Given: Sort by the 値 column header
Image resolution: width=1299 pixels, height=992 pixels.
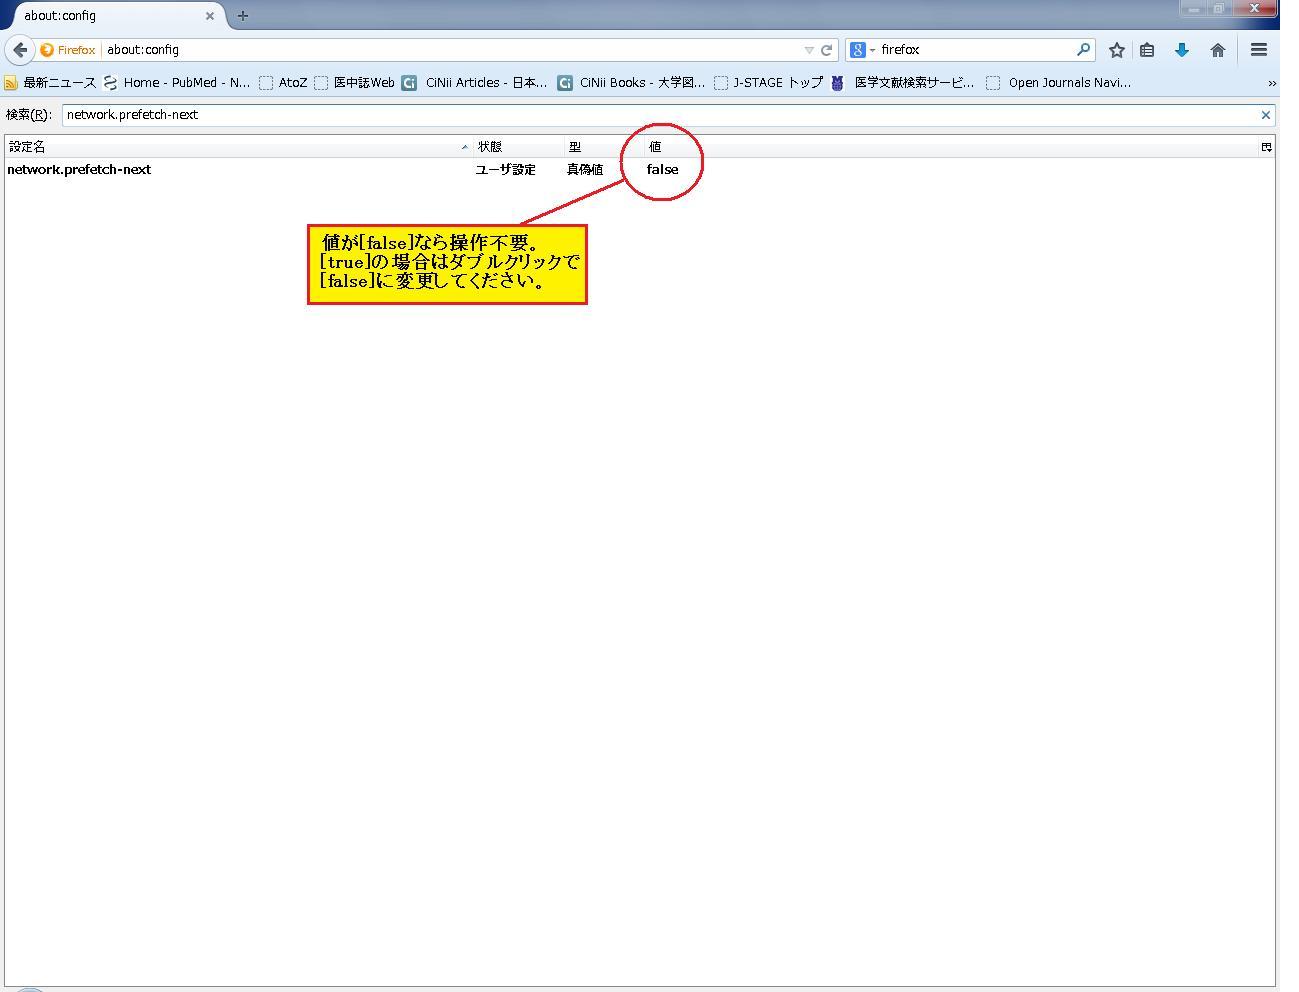Looking at the screenshot, I should pyautogui.click(x=950, y=147).
